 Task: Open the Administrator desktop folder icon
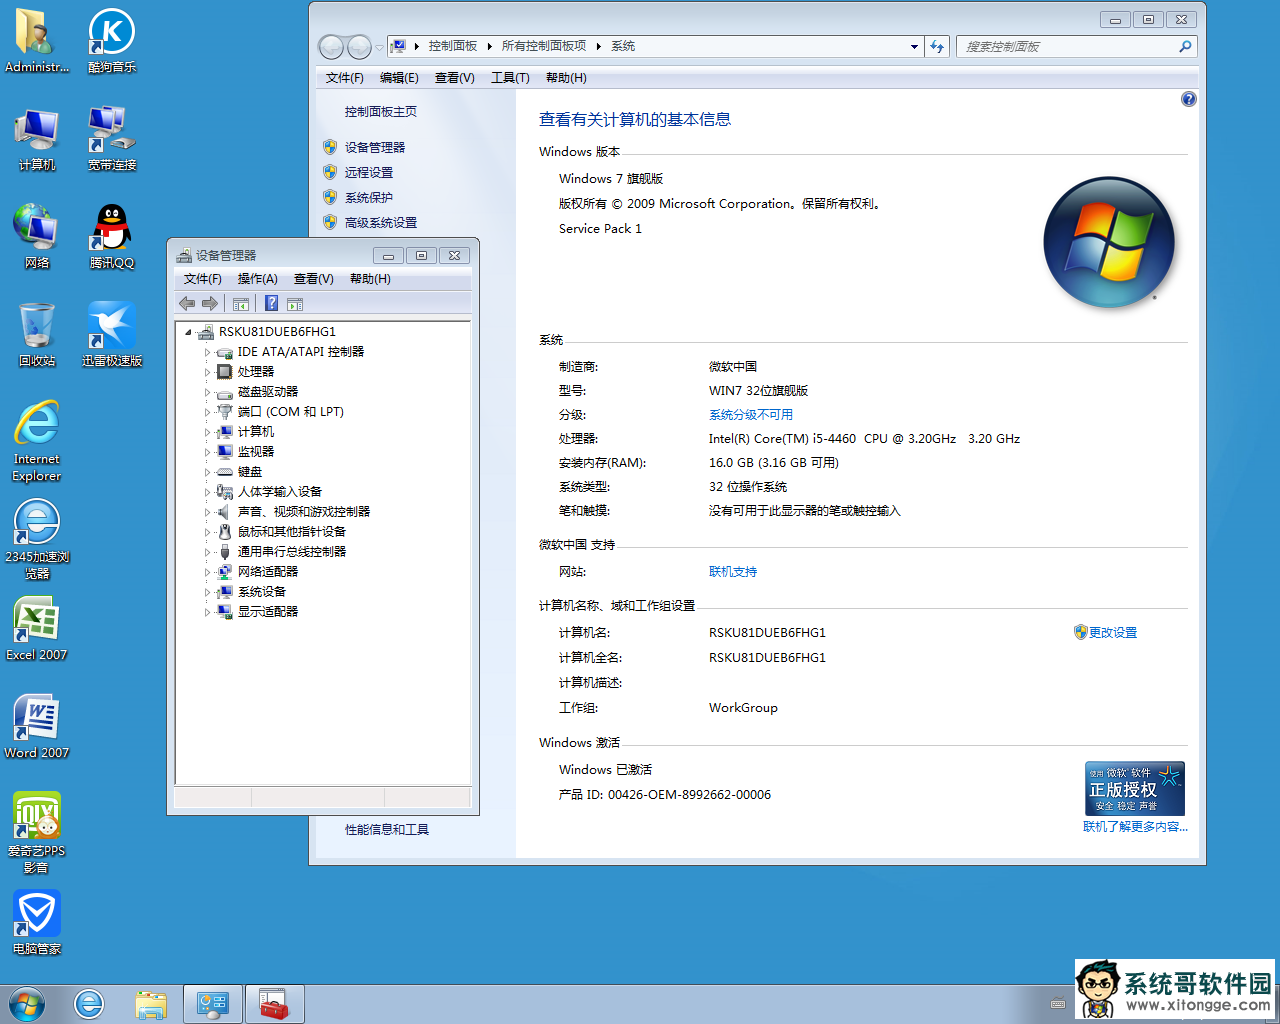coord(37,40)
